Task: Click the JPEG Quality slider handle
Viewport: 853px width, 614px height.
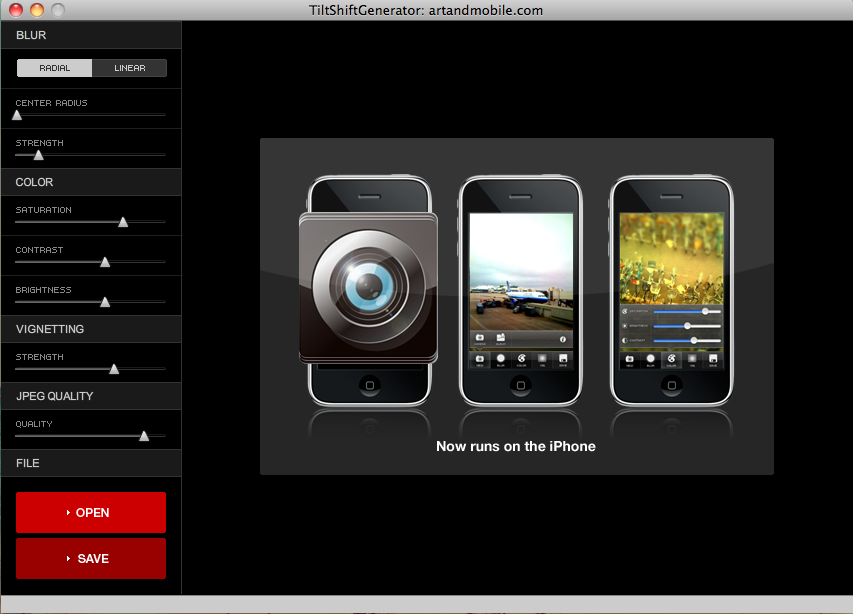Action: (144, 436)
